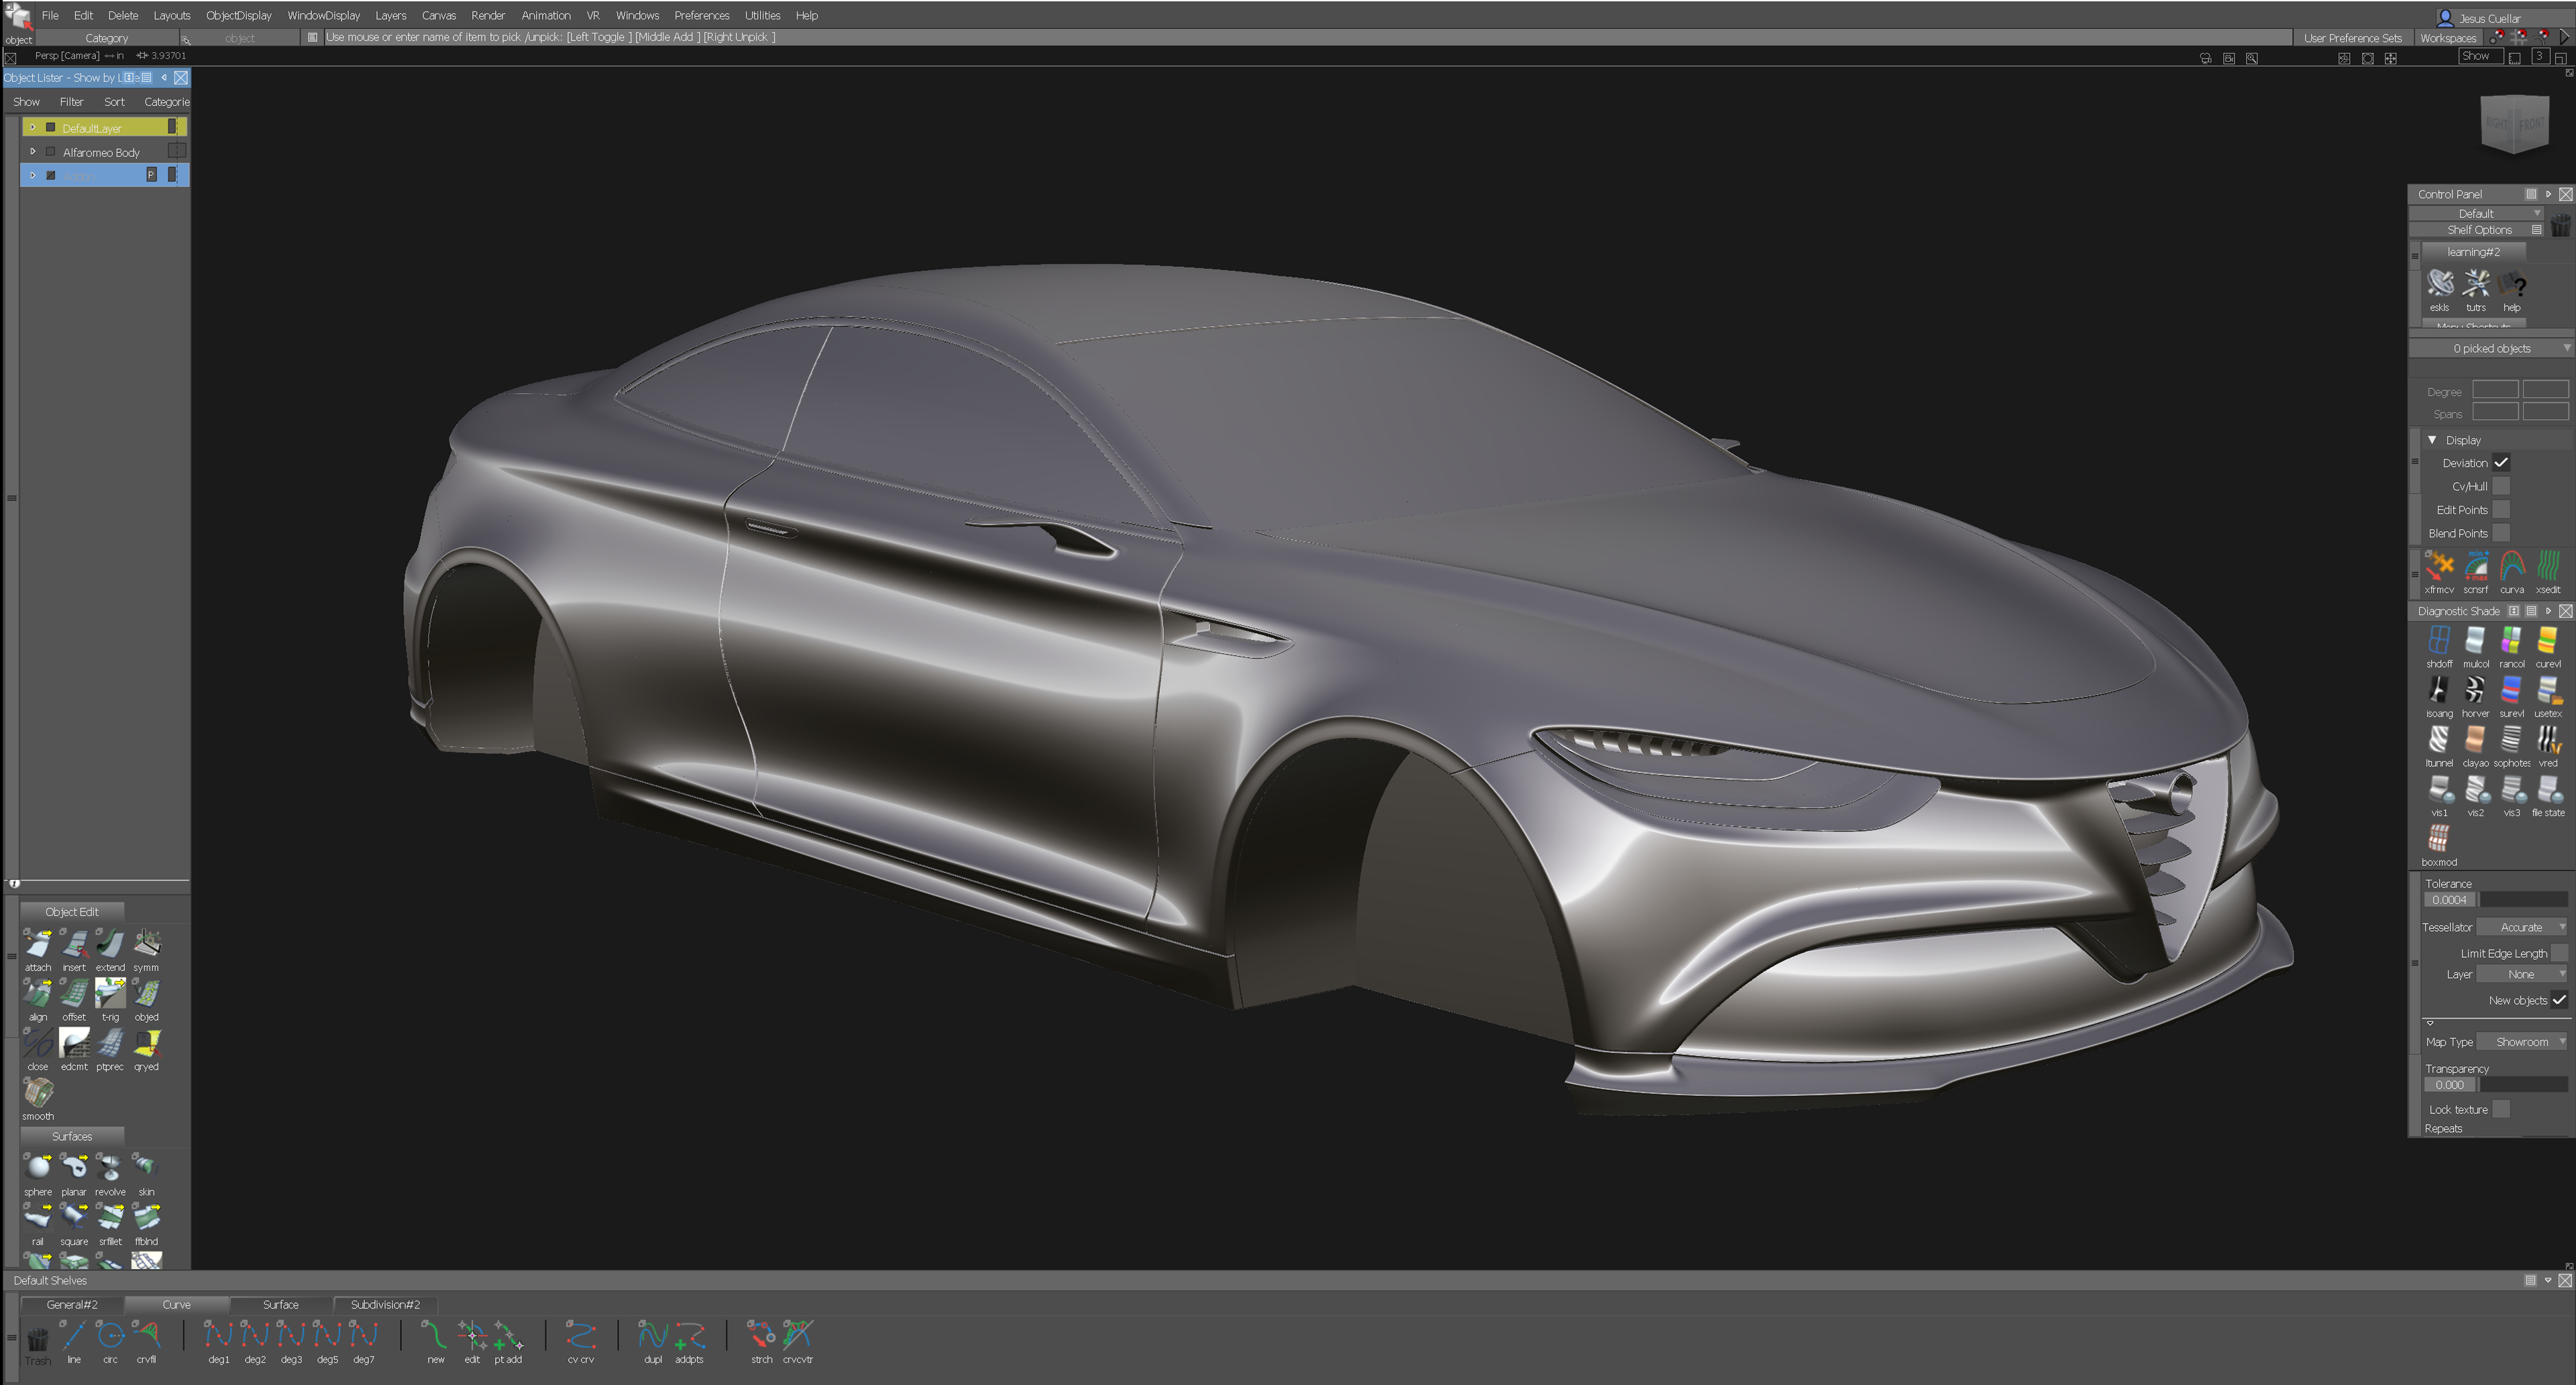Enable the horver diagnostic shade
The height and width of the screenshot is (1385, 2576).
tap(2475, 690)
